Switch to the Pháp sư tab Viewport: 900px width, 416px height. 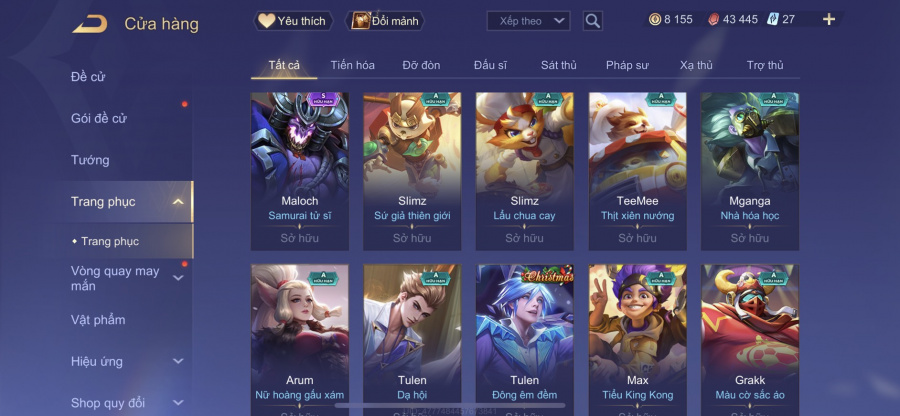coord(627,65)
